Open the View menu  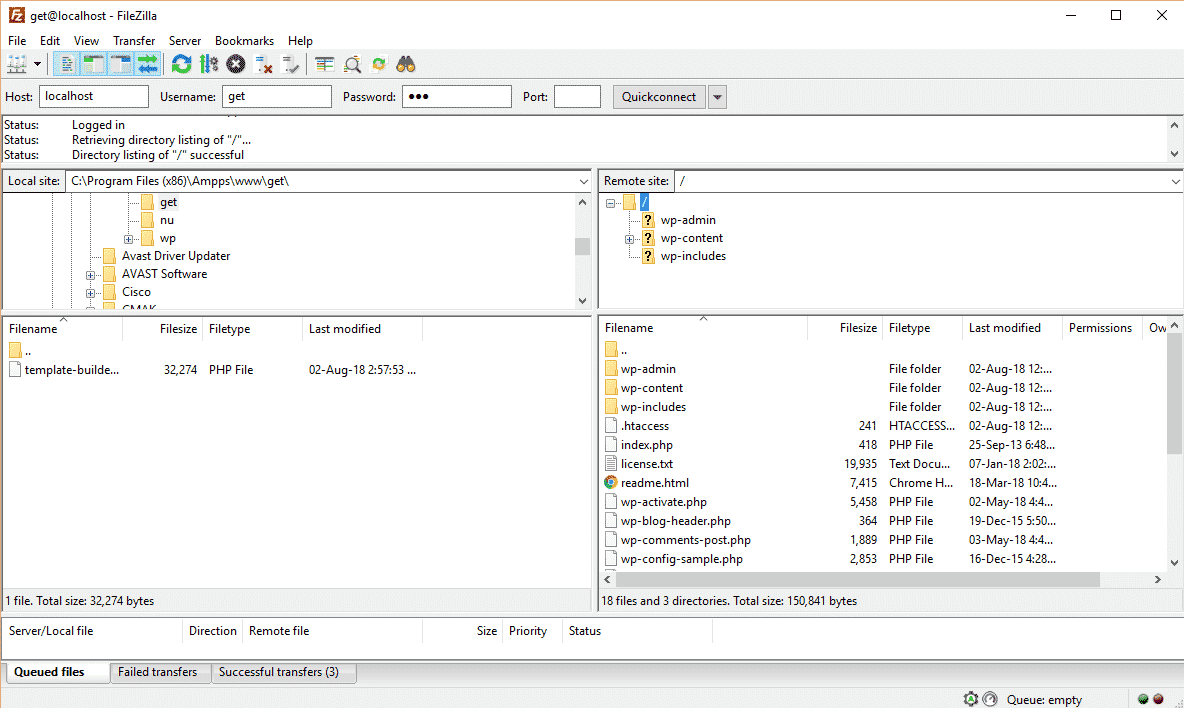pos(86,41)
